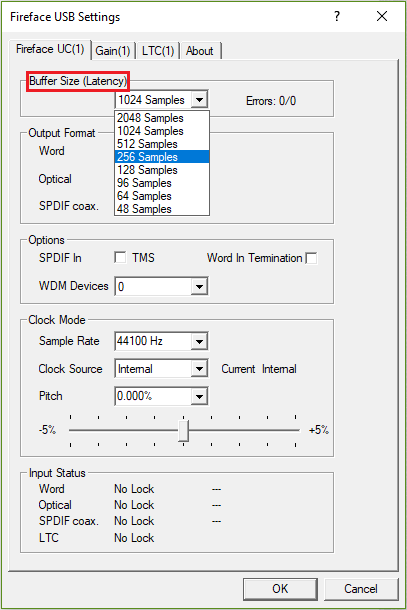This screenshot has height=610, width=407.
Task: Expand the Clock Source dropdown
Action: tap(199, 368)
